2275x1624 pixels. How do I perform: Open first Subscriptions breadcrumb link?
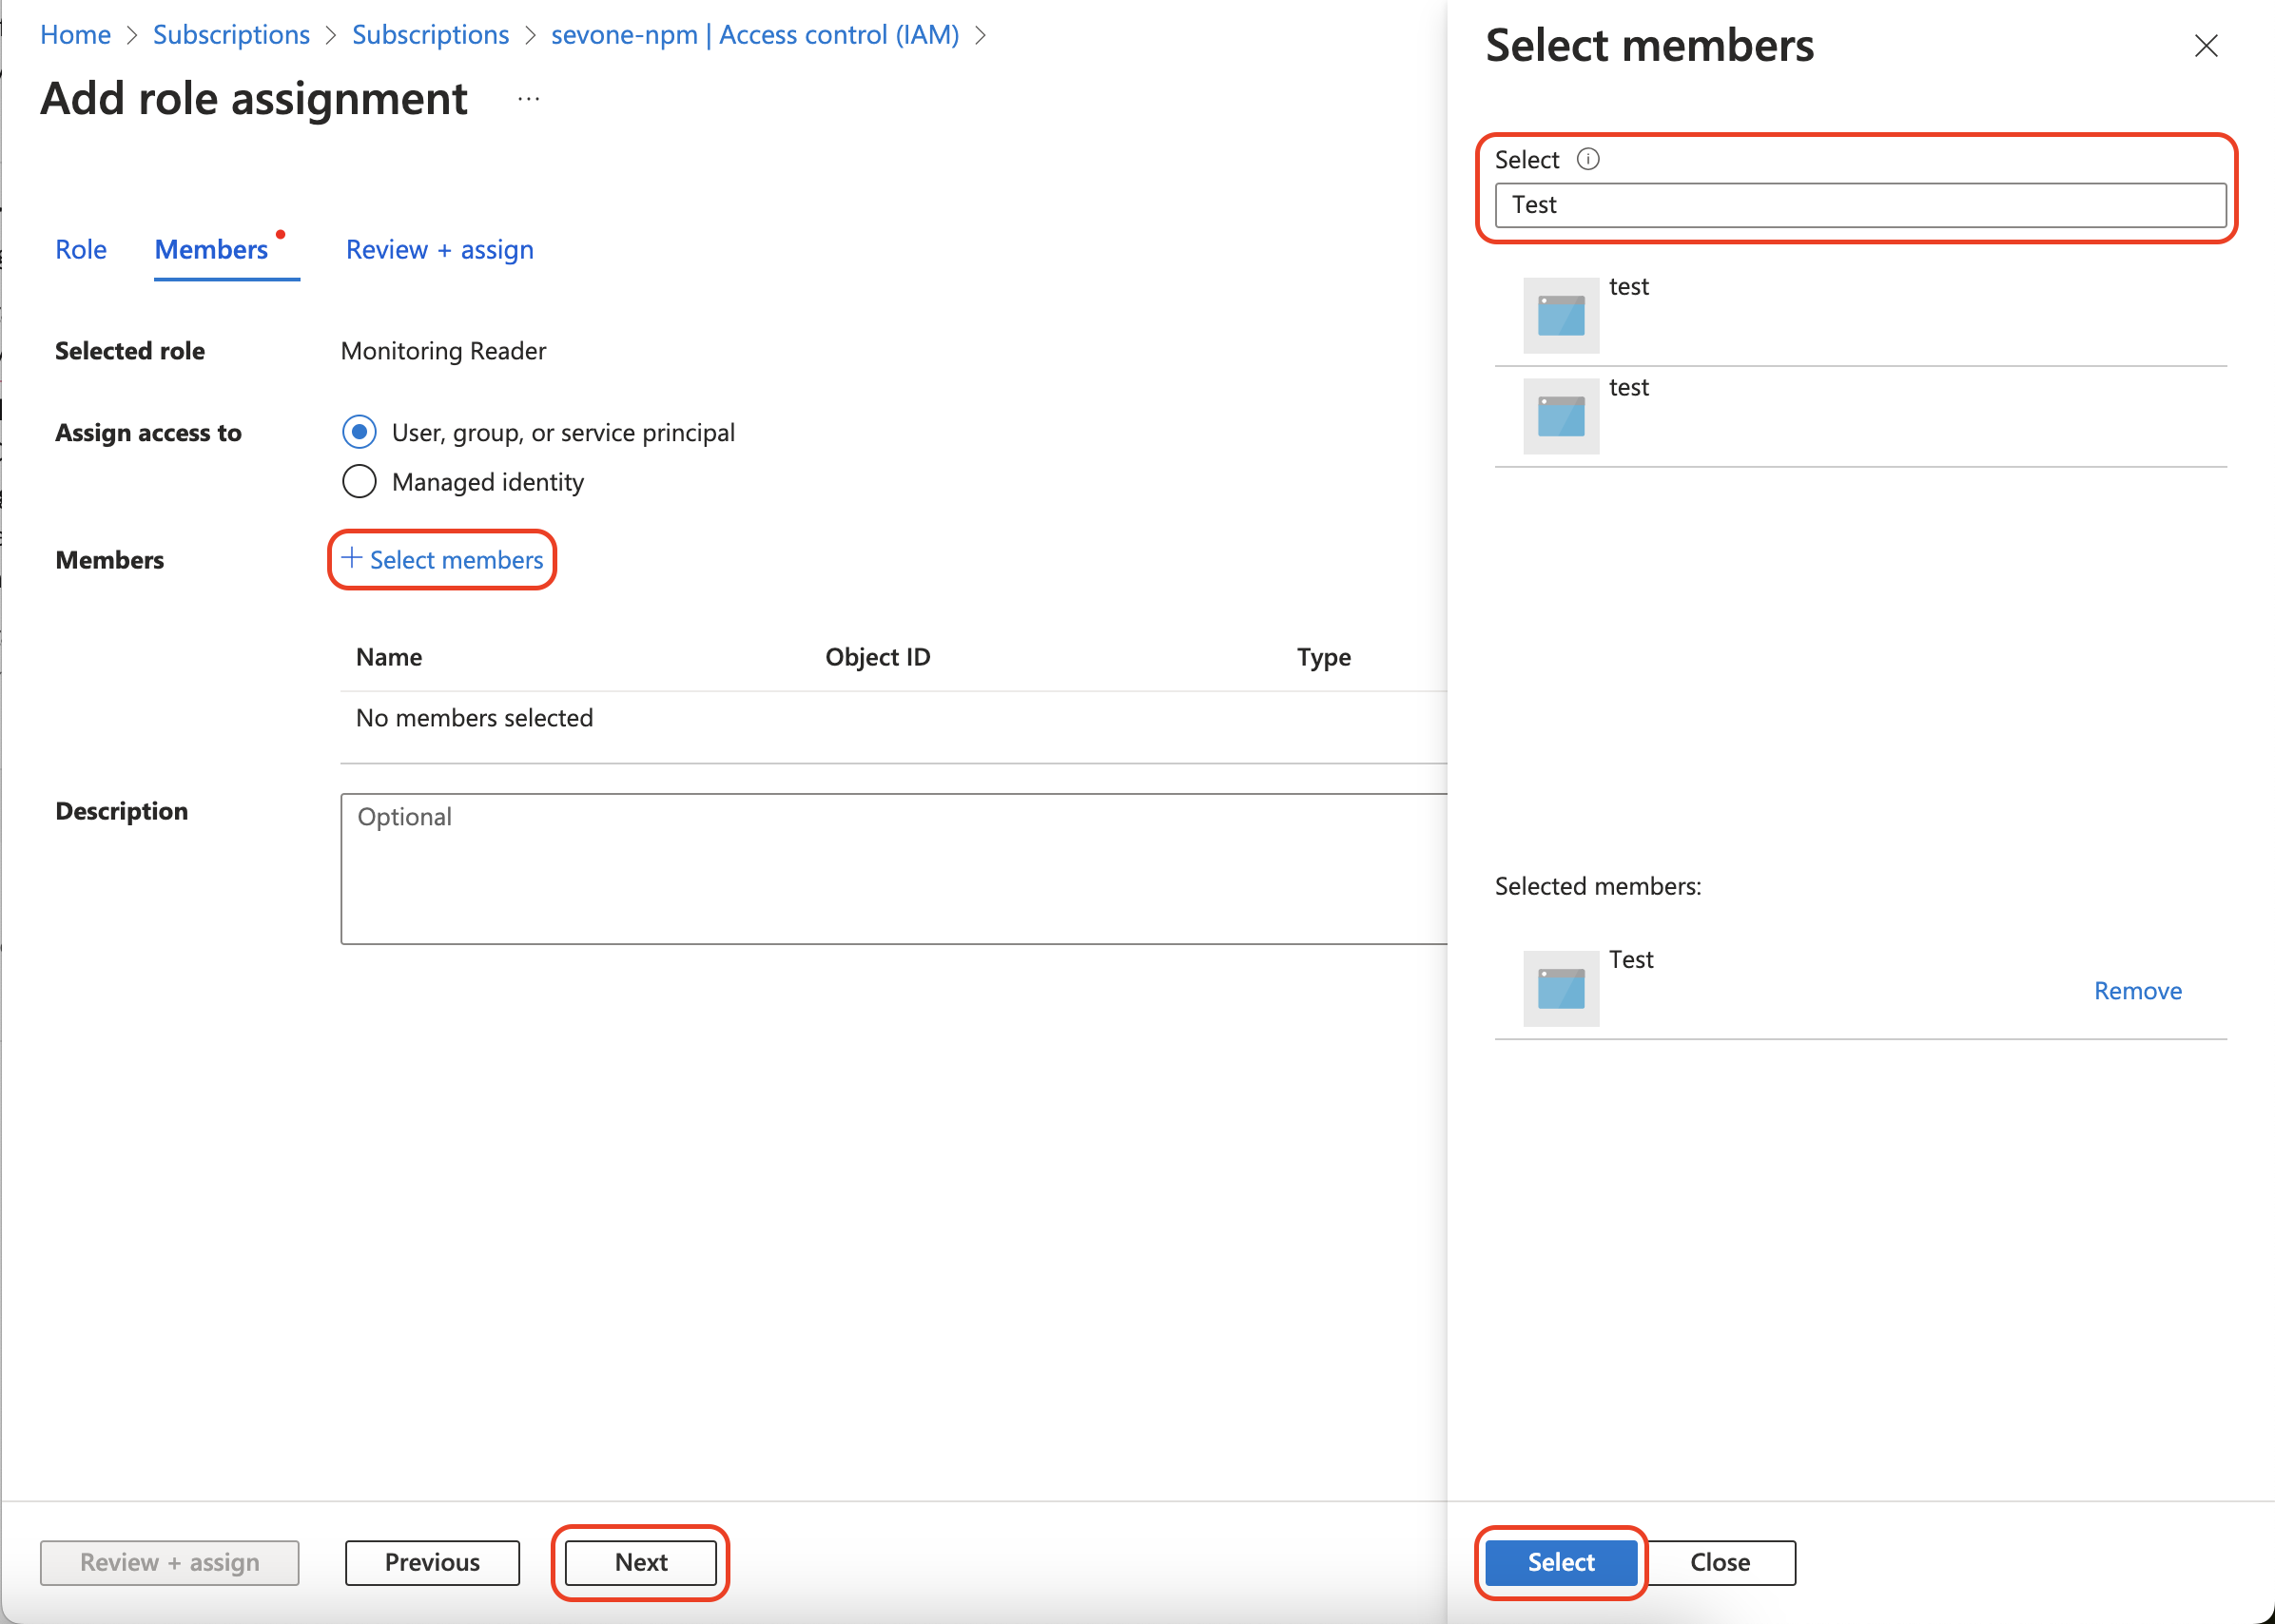[x=231, y=35]
